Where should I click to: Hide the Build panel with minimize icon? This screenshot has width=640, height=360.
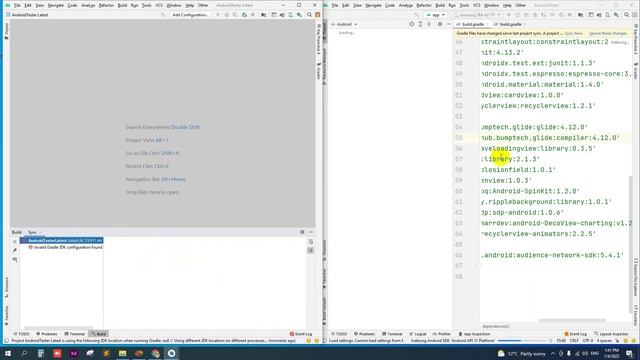(x=311, y=232)
